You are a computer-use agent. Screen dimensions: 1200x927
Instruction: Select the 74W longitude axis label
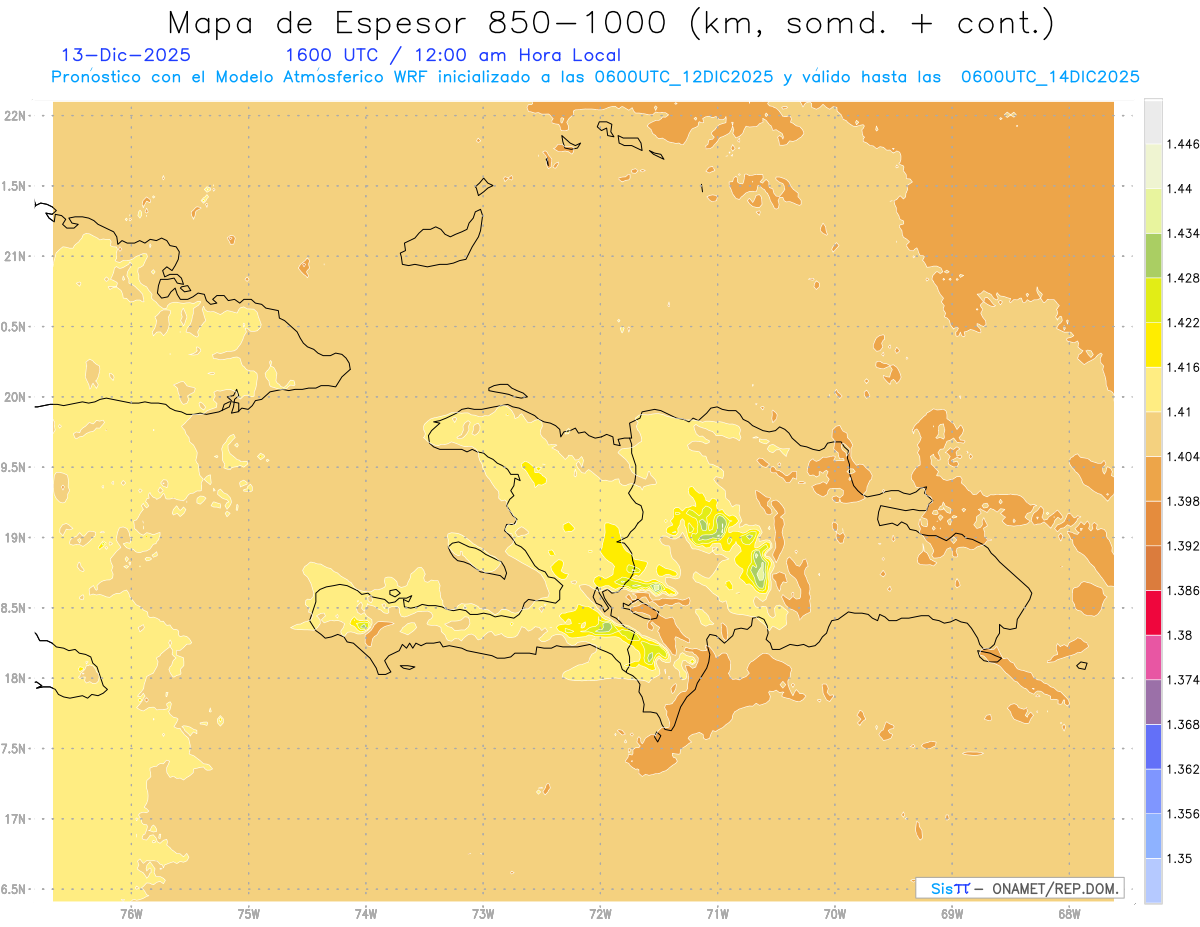point(366,913)
